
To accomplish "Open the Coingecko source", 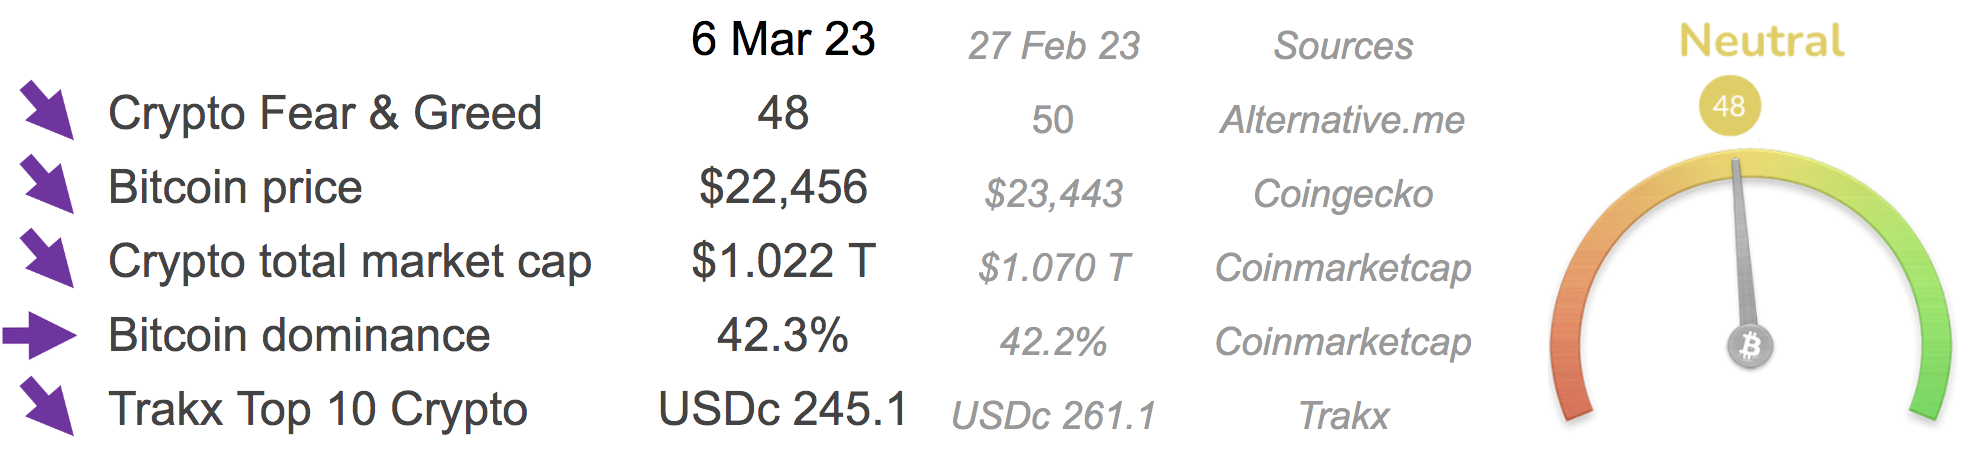I will click(1342, 194).
